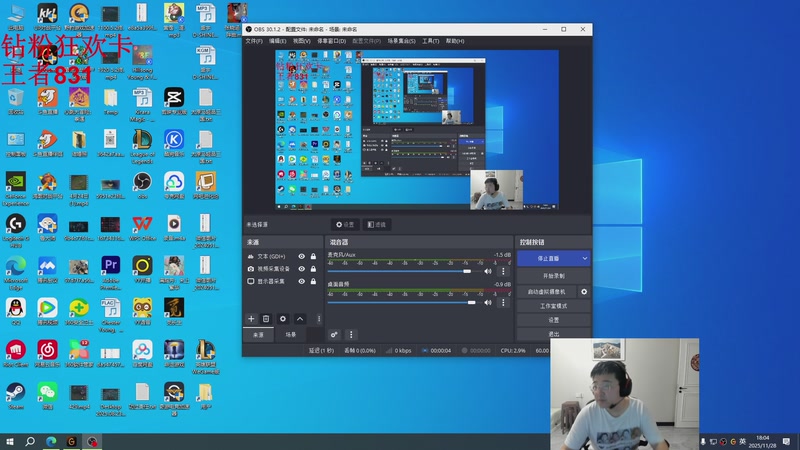Open Logitech G HUB desktop icon
Viewport: 800px width, 450px height.
(16, 231)
